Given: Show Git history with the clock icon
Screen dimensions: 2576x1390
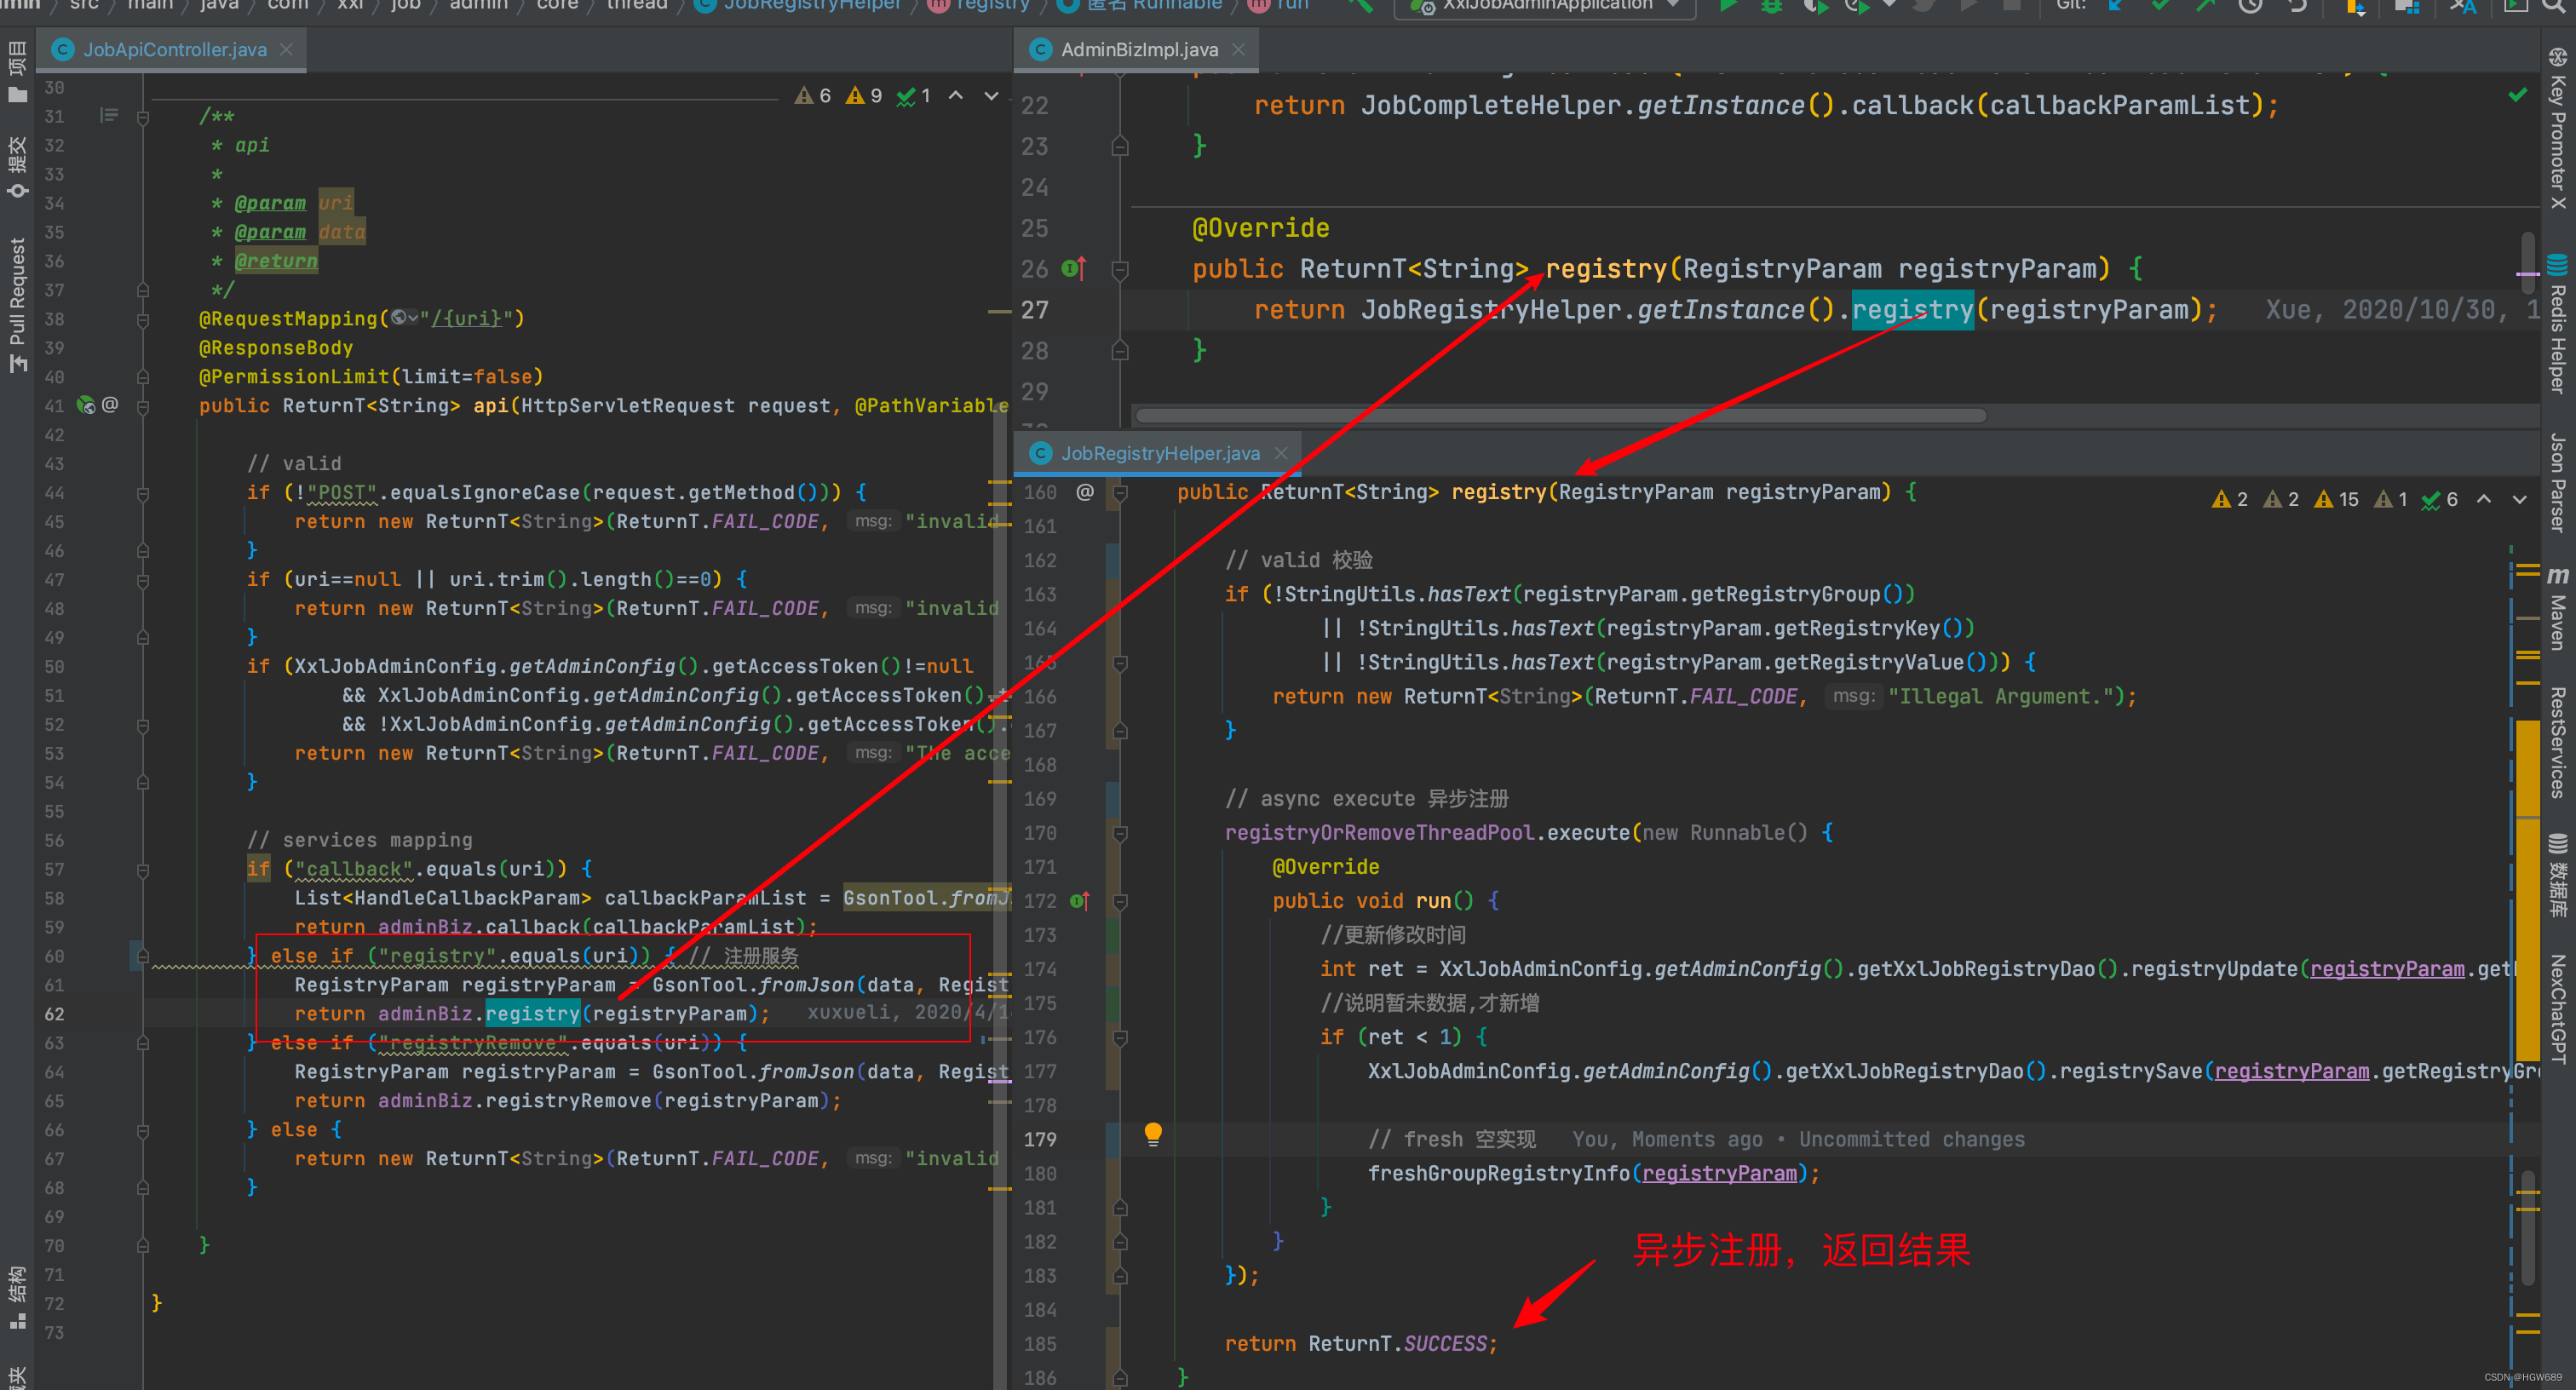Looking at the screenshot, I should coord(2250,5).
